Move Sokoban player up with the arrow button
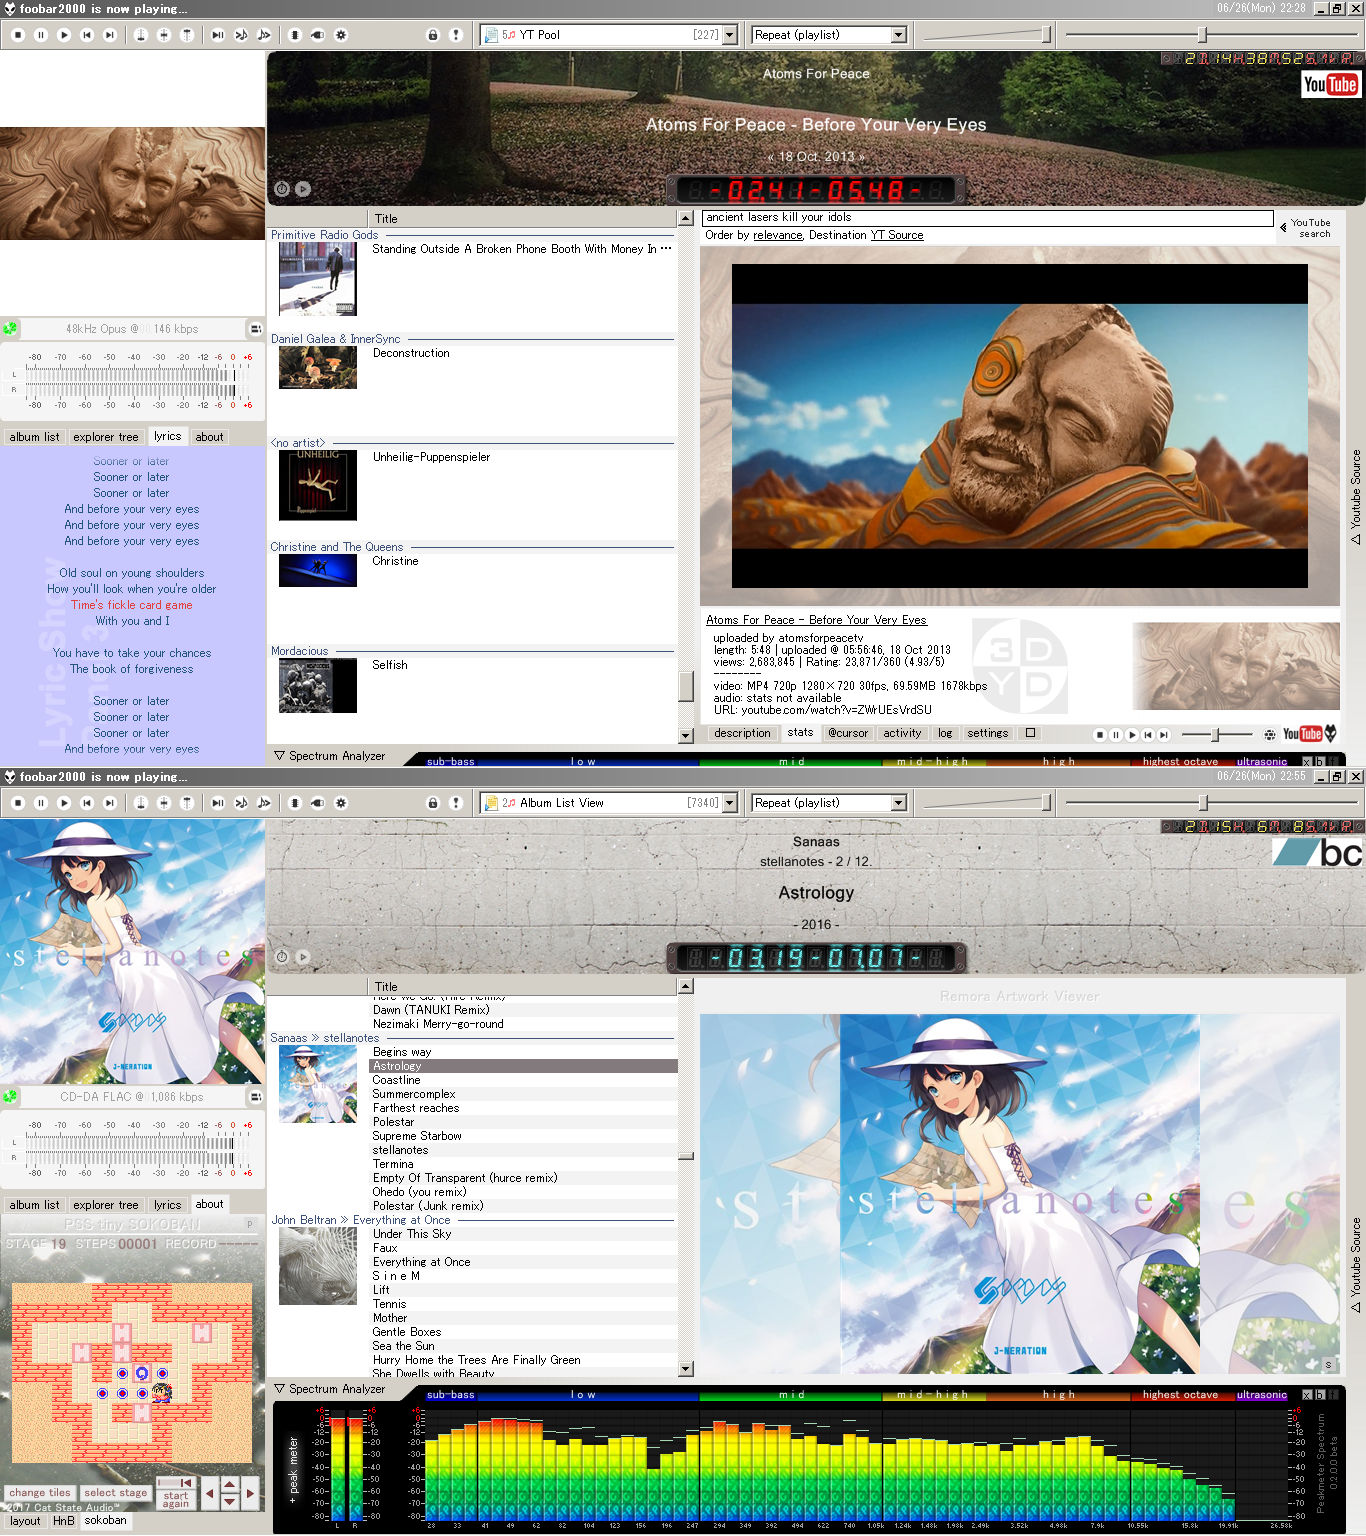 click(x=230, y=1486)
